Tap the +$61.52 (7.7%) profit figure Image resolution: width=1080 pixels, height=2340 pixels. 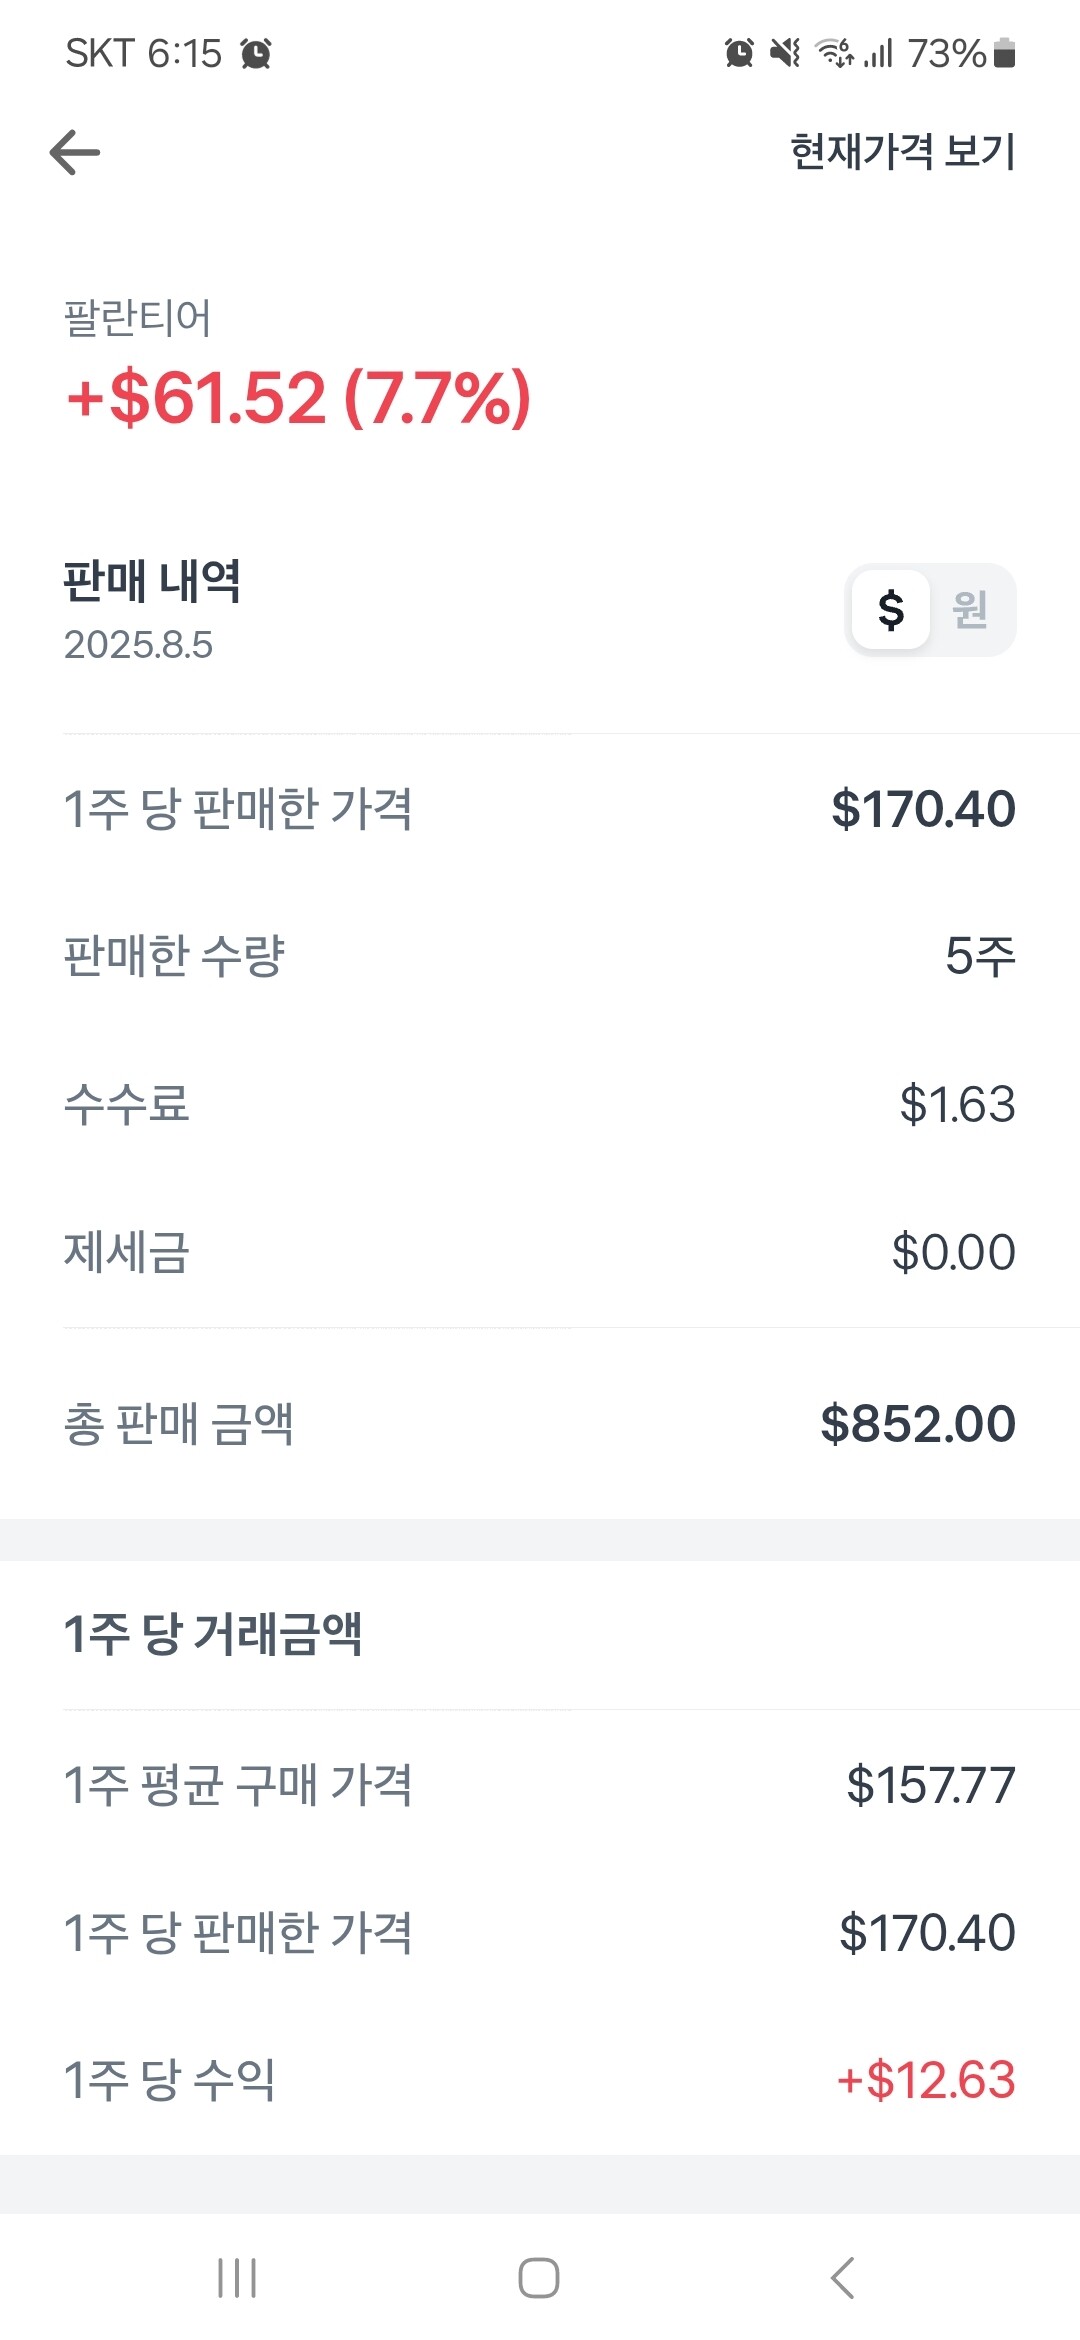[x=298, y=398]
